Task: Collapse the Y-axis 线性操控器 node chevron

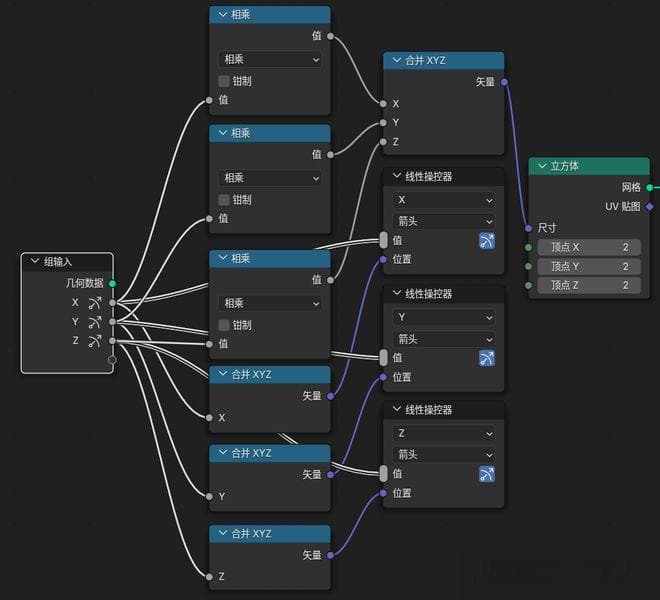Action: tap(397, 293)
